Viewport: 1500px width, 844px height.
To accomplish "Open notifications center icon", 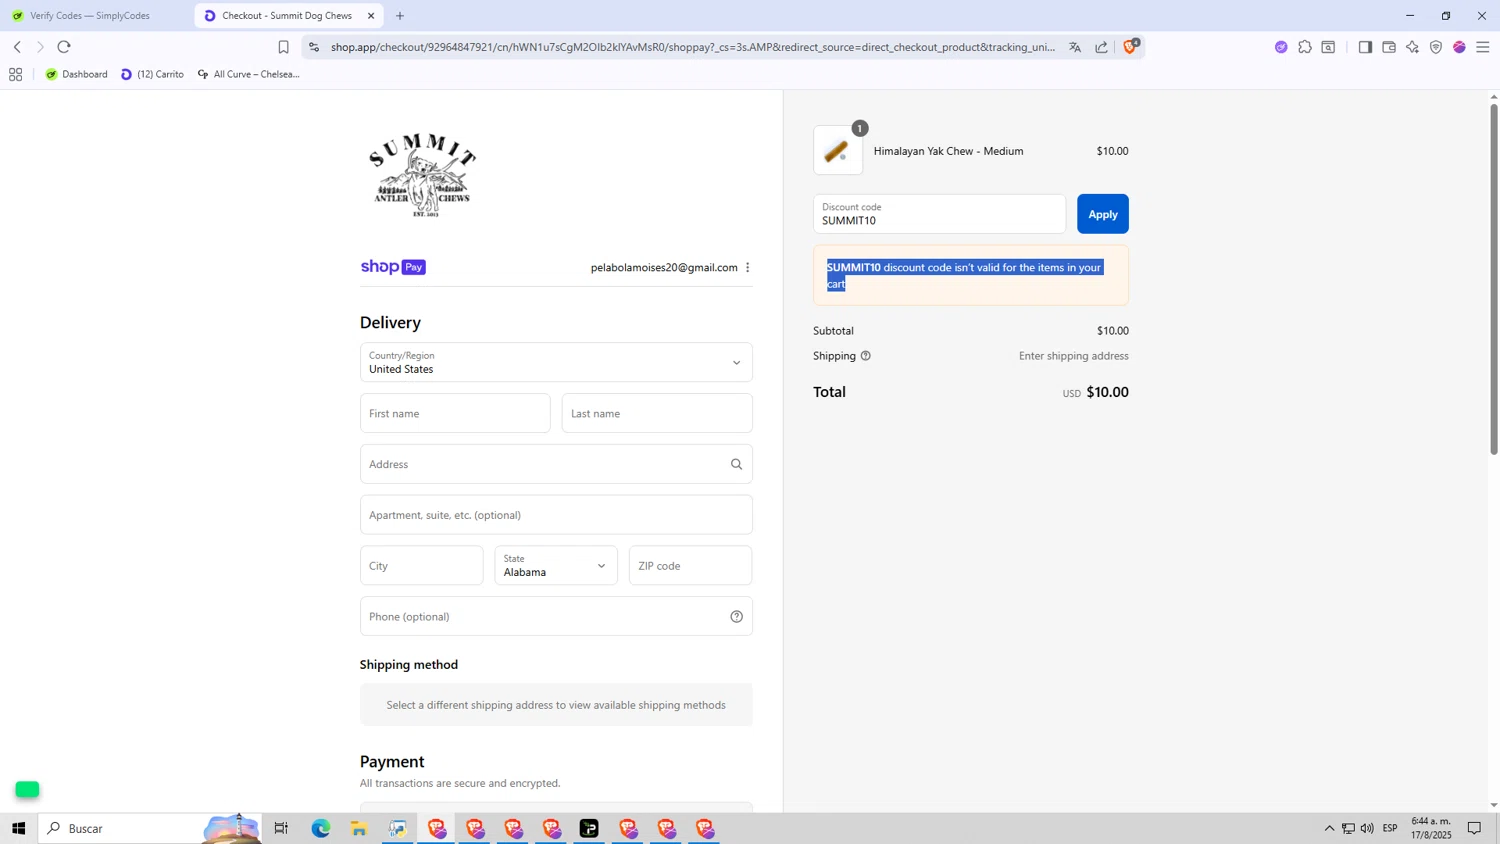I will click(x=1474, y=828).
